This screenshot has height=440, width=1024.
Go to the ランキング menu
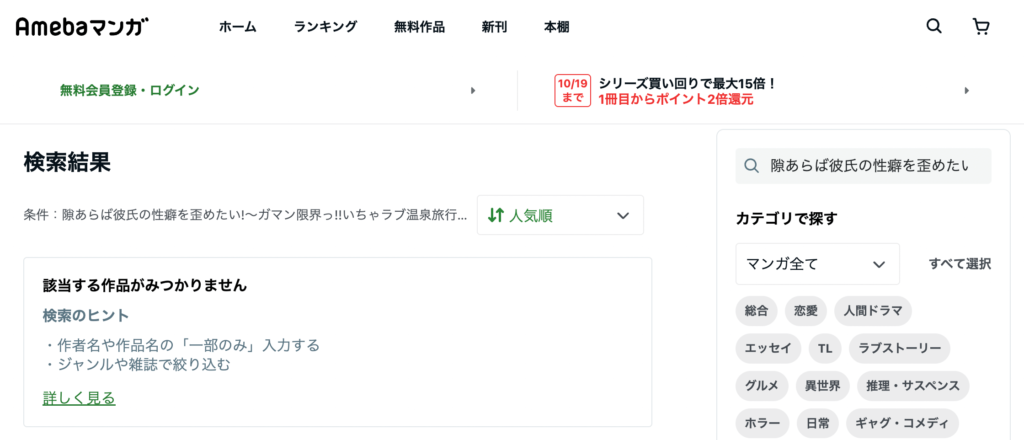coord(325,27)
